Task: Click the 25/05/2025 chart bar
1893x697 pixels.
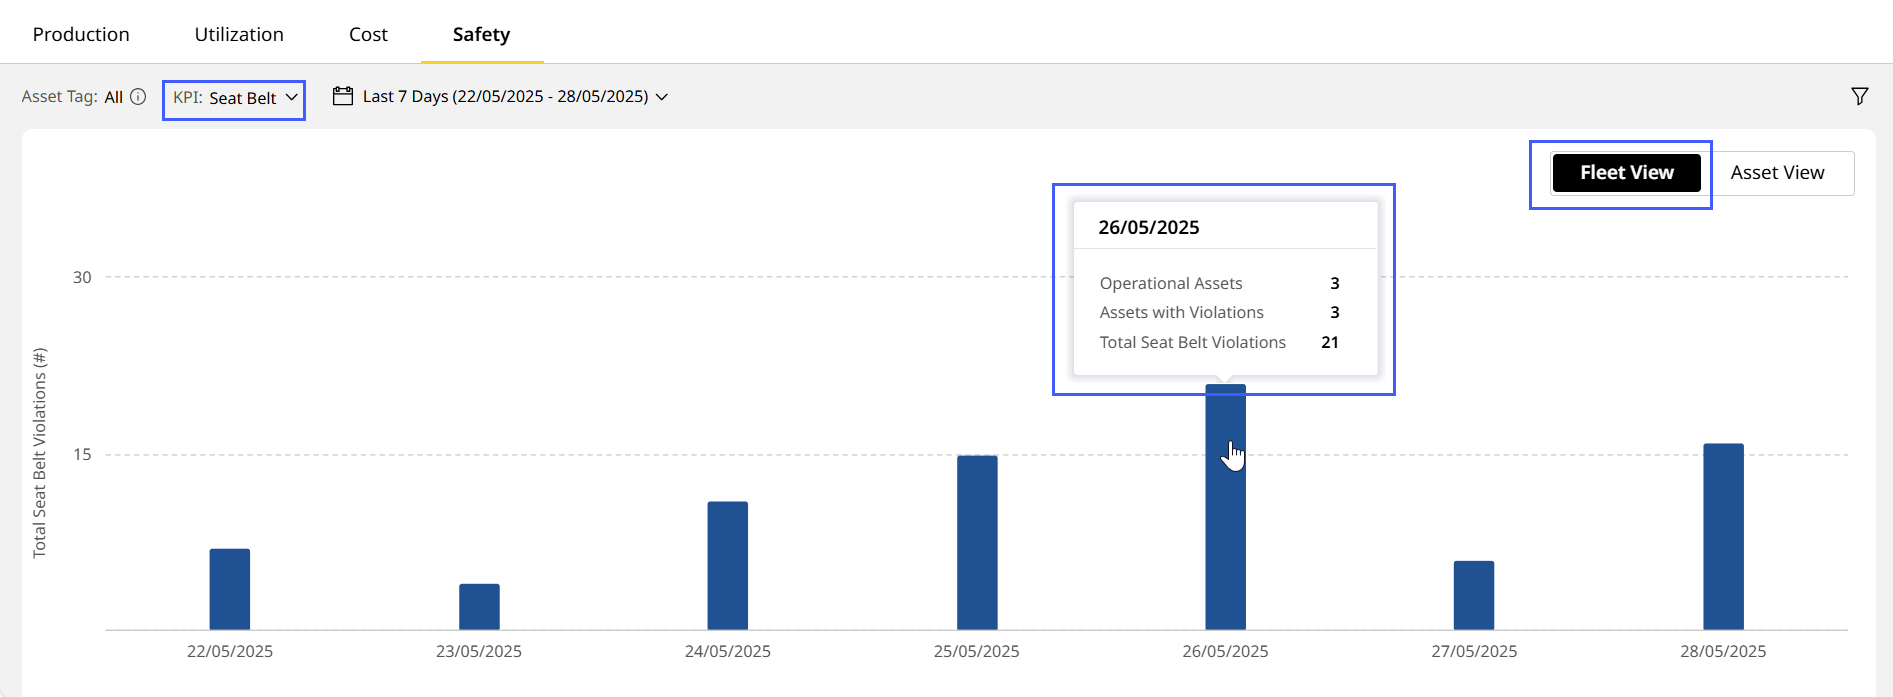Action: [x=977, y=542]
